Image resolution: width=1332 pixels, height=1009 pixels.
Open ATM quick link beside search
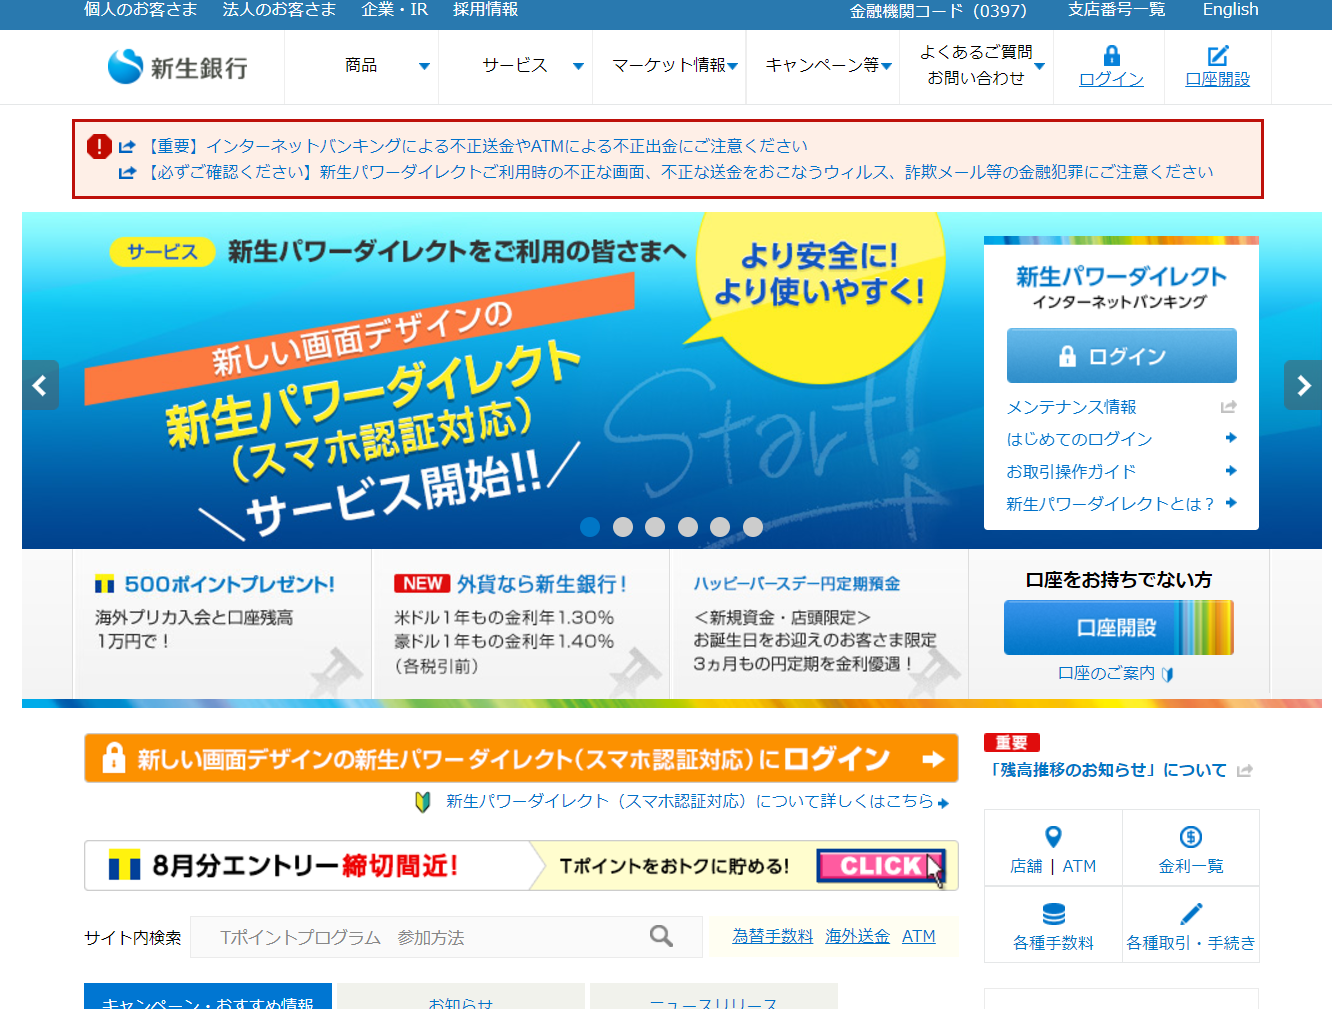pyautogui.click(x=918, y=937)
